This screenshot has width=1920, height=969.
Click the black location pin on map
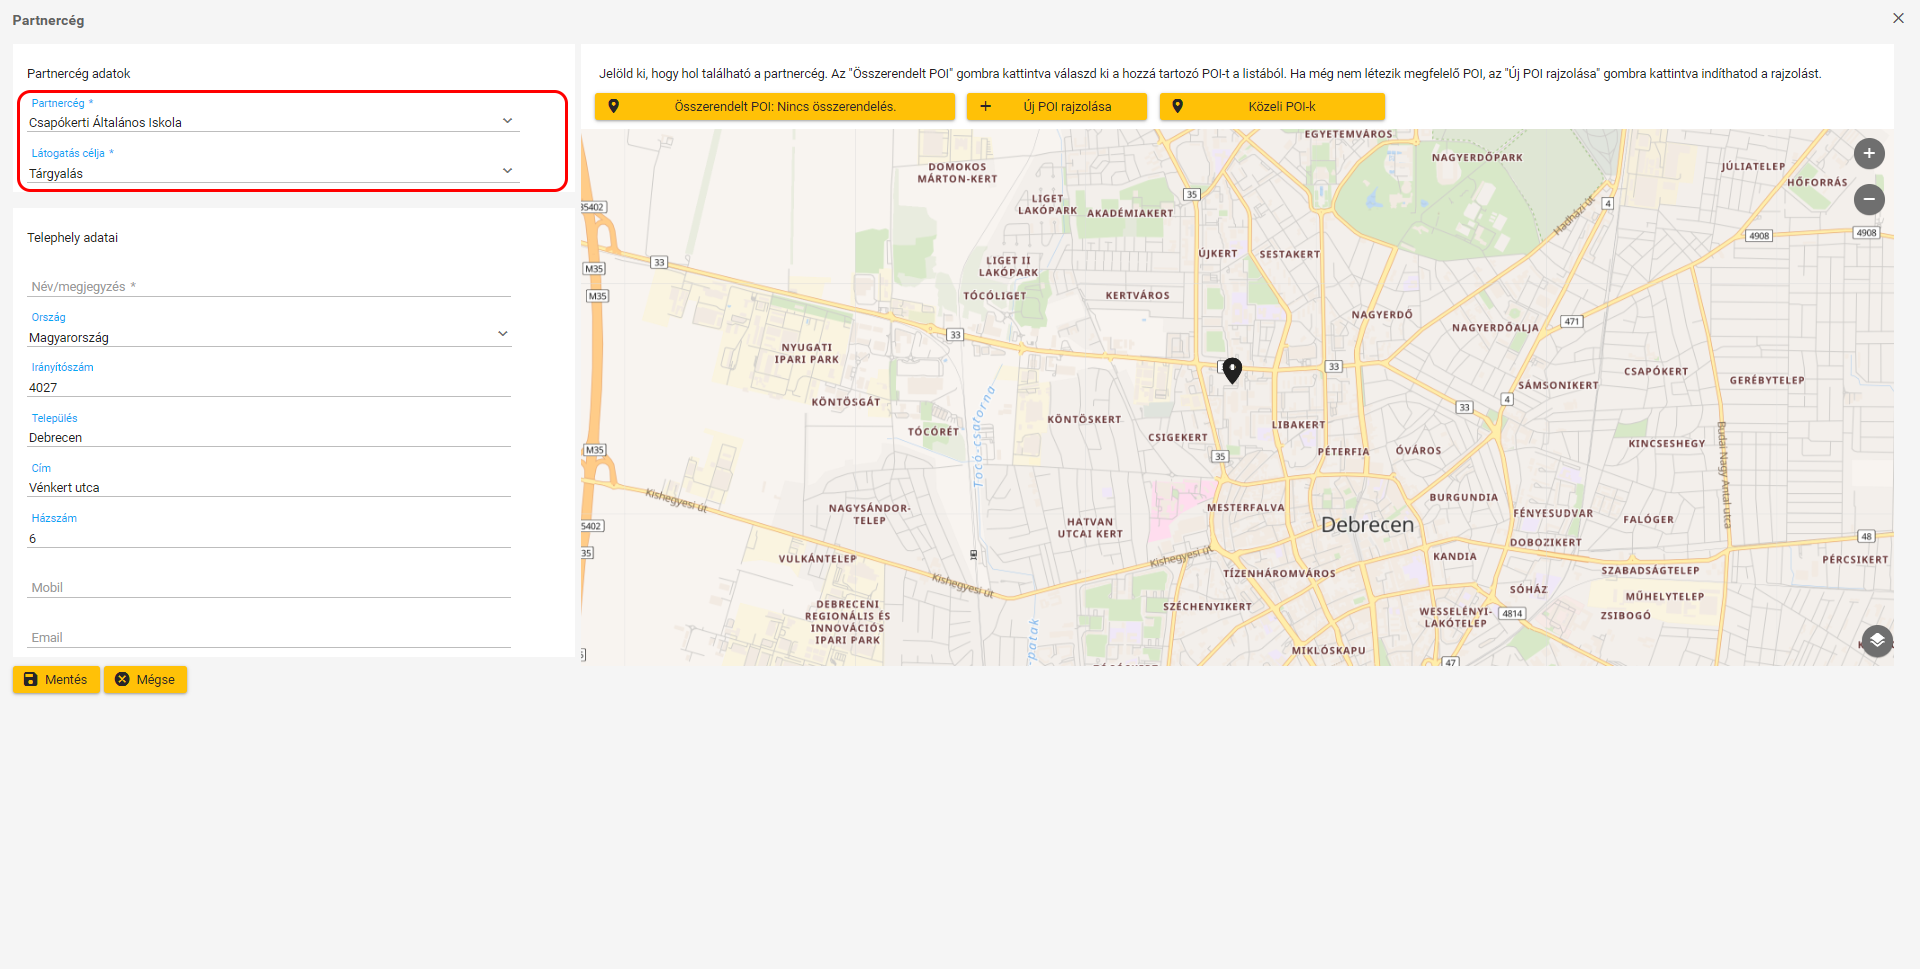[x=1232, y=370]
